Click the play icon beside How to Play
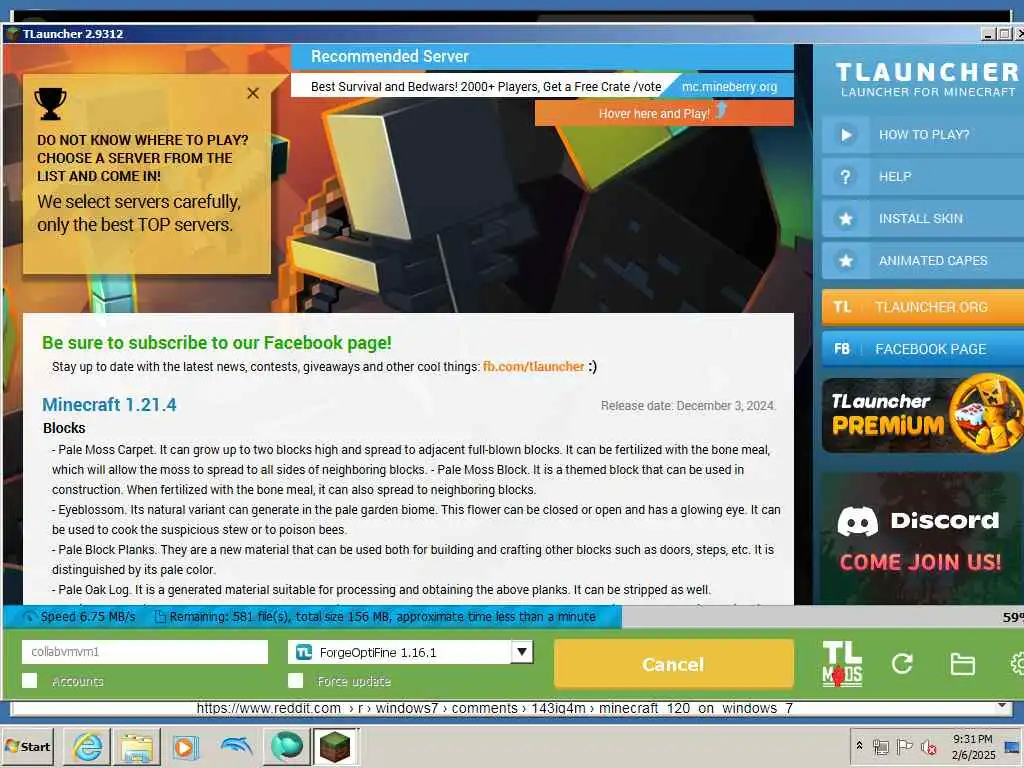1024x768 pixels. [846, 135]
